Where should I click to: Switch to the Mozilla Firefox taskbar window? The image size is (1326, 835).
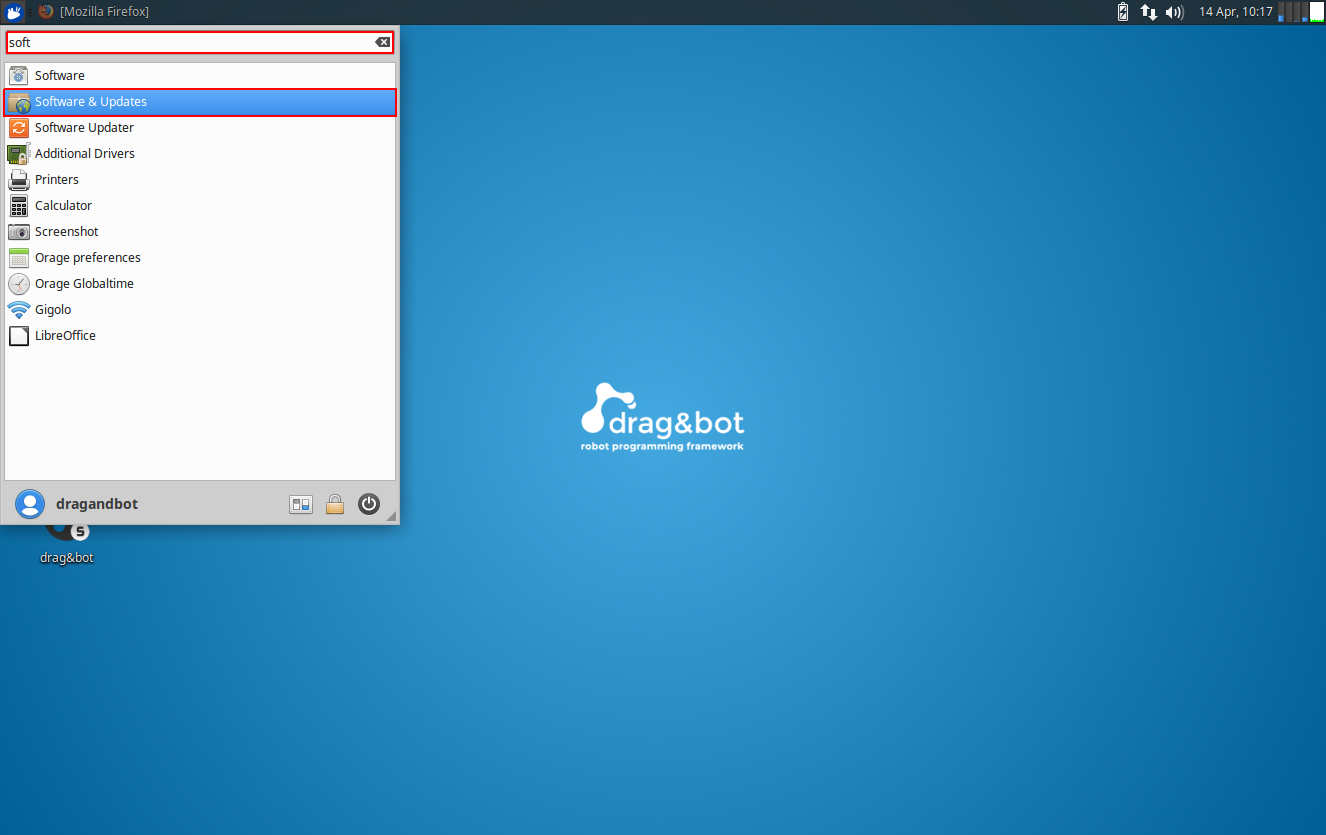coord(94,12)
